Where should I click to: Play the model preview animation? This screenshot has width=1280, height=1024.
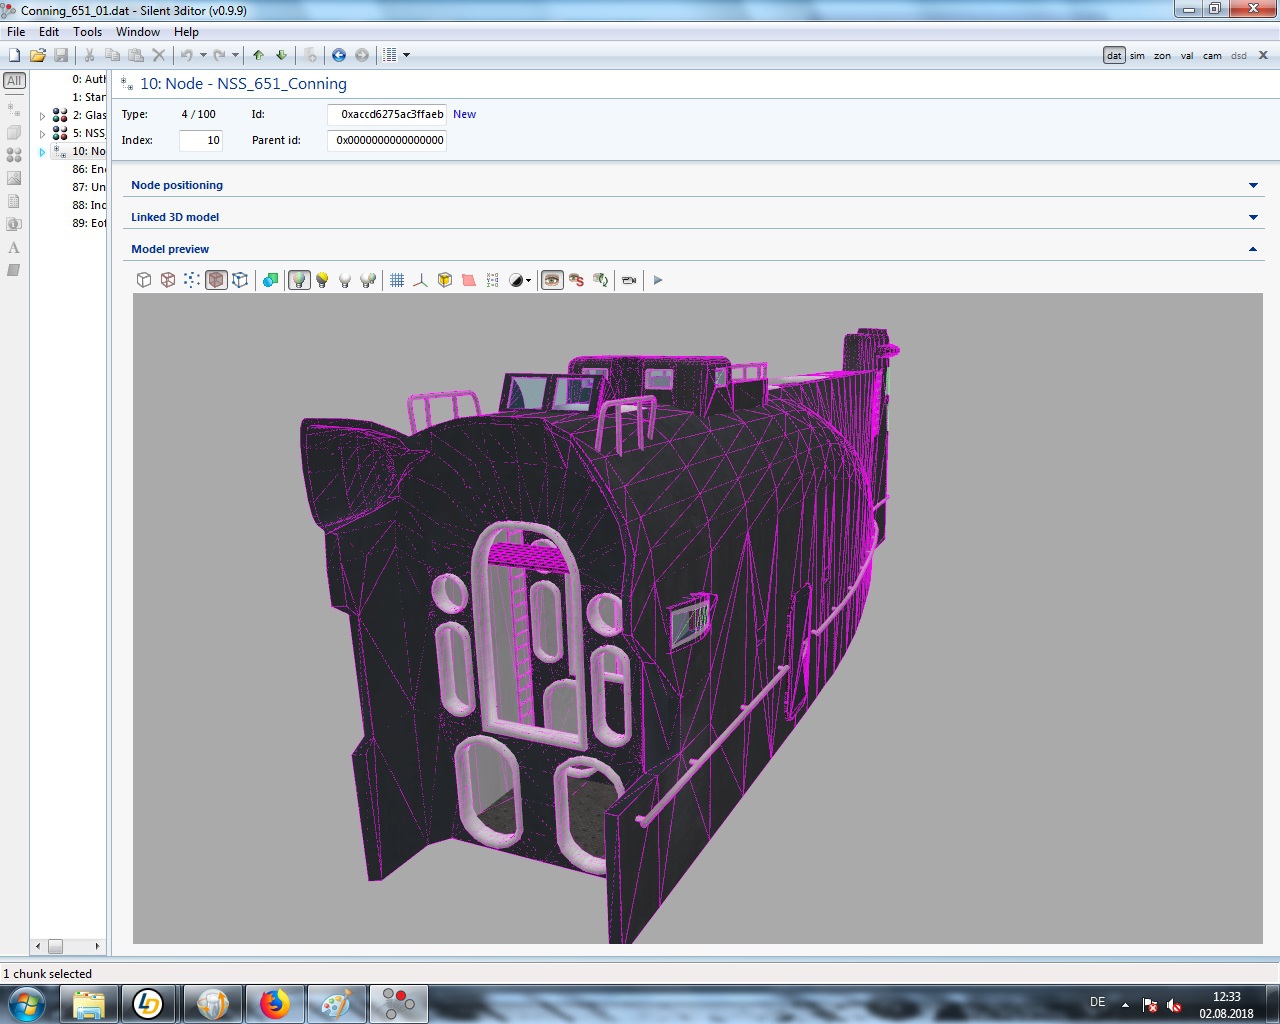click(658, 280)
